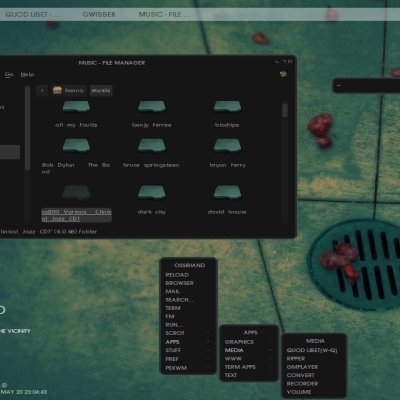Expand the Scrot submenu

[189, 333]
